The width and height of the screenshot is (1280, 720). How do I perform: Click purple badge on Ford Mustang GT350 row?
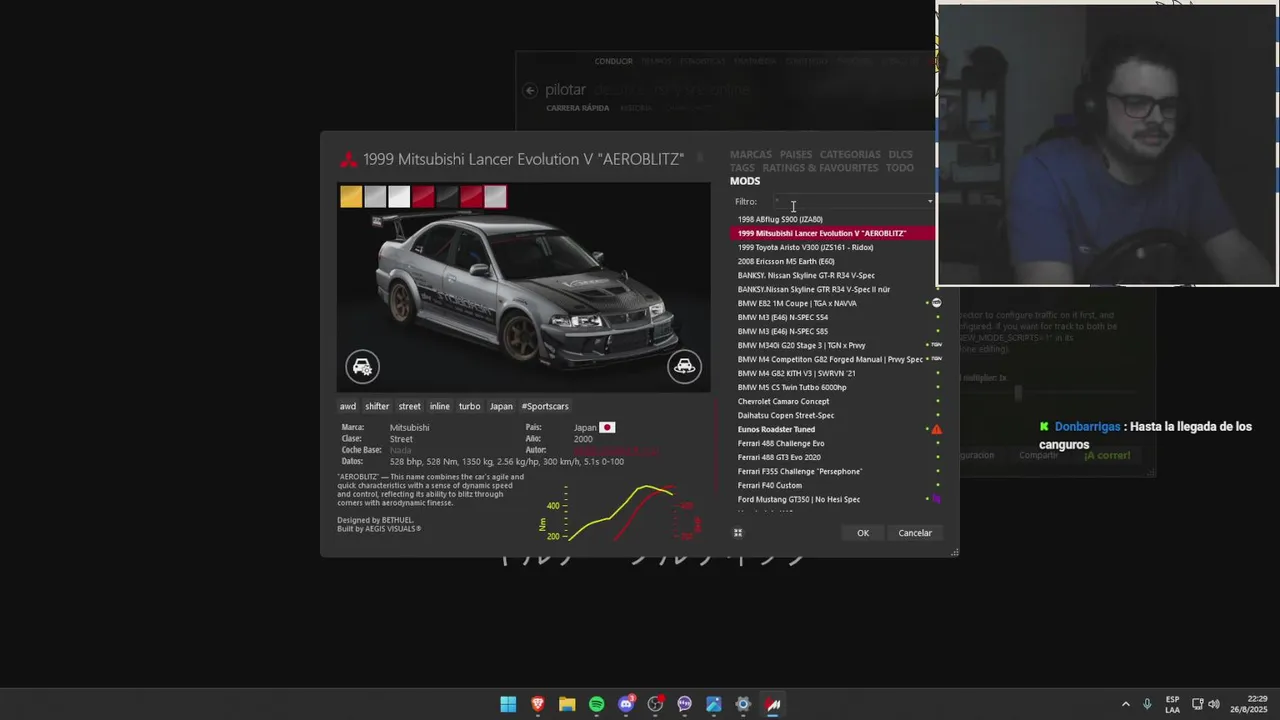(x=937, y=499)
